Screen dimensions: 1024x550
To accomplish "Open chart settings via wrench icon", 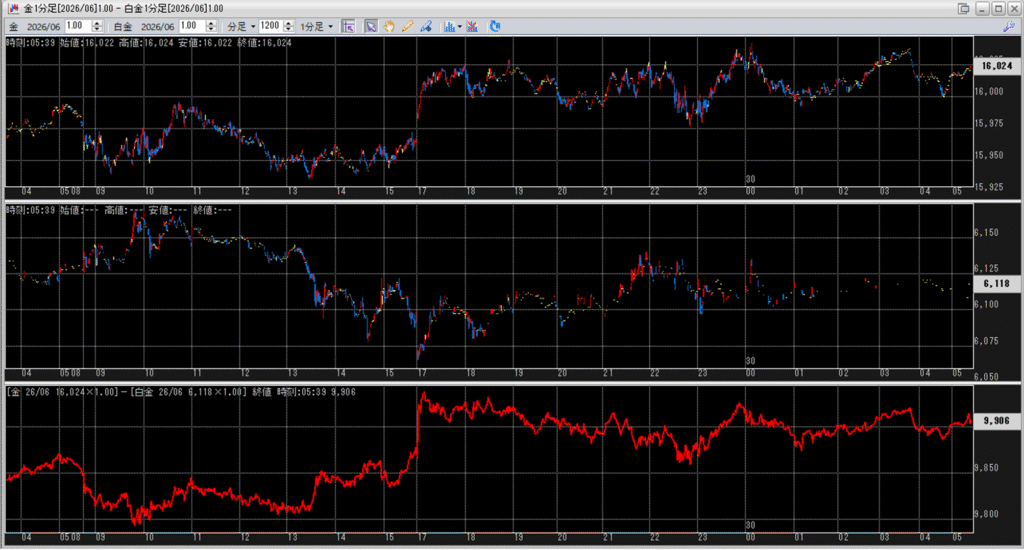I will coord(1007,29).
